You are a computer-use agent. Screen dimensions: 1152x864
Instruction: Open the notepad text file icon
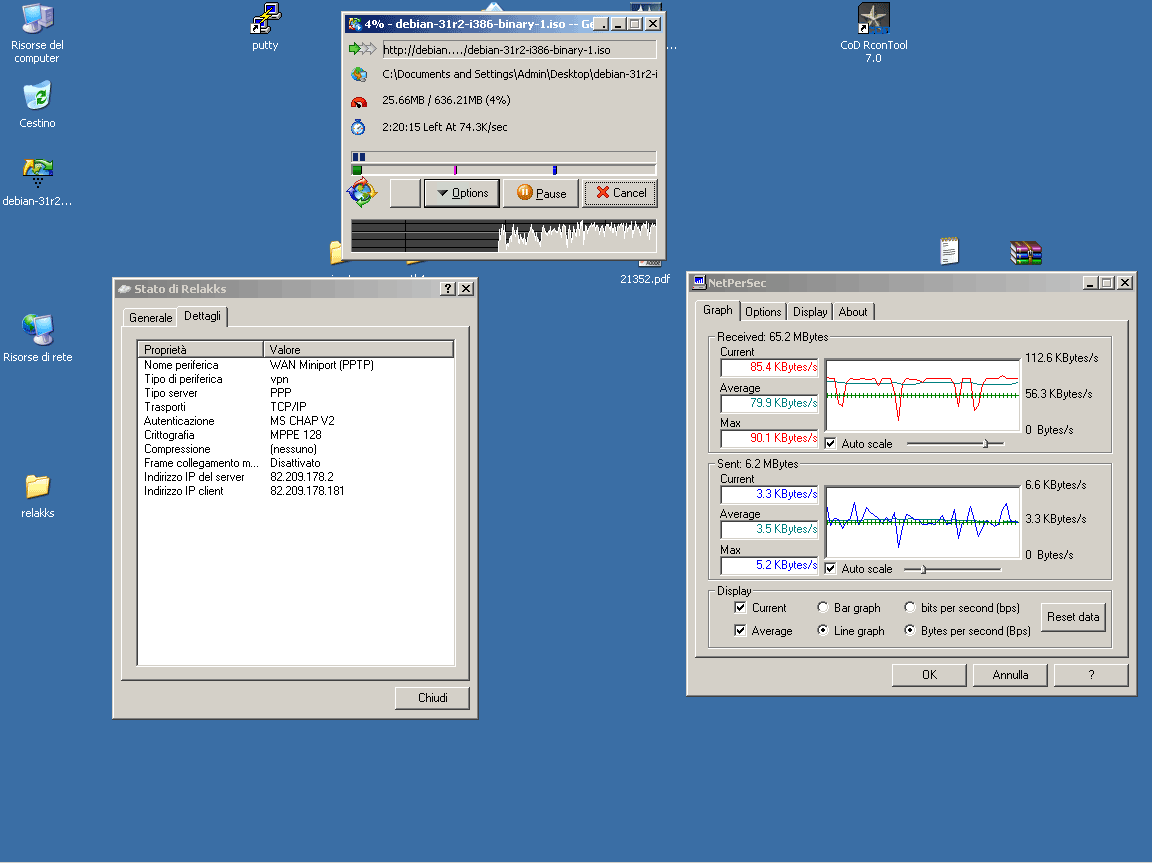(x=949, y=251)
